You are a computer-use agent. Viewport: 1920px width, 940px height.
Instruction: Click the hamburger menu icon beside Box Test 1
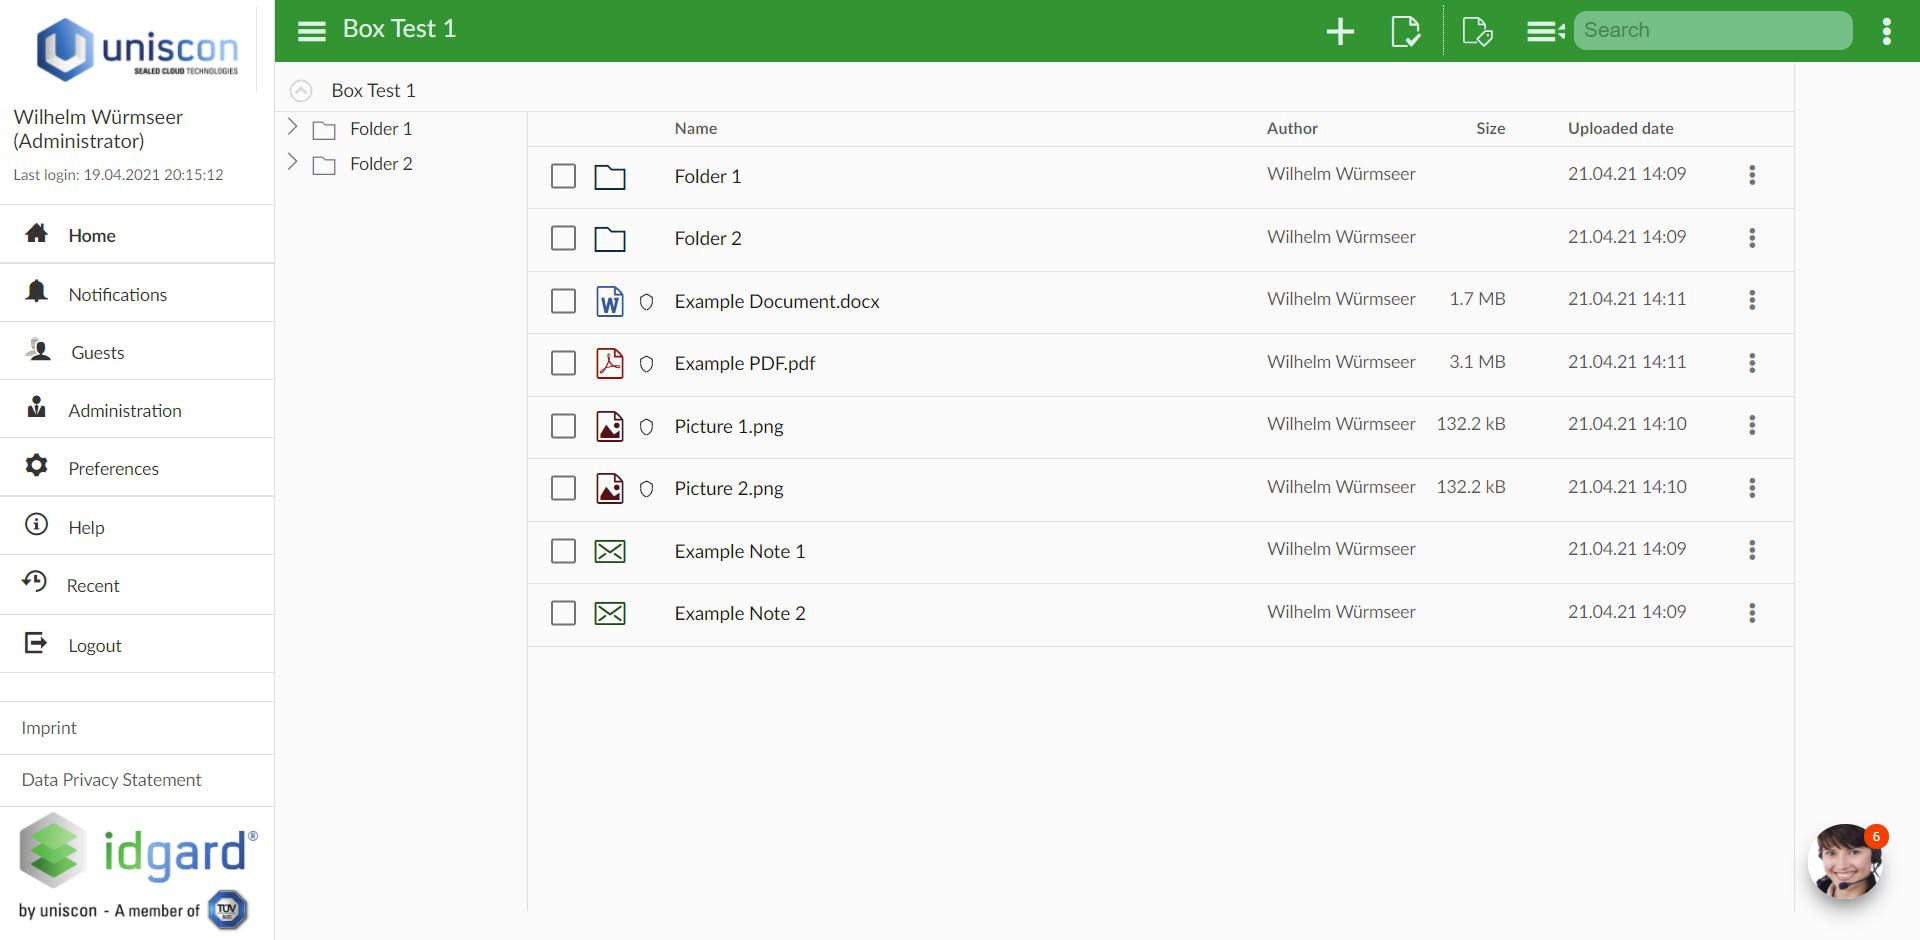click(312, 31)
